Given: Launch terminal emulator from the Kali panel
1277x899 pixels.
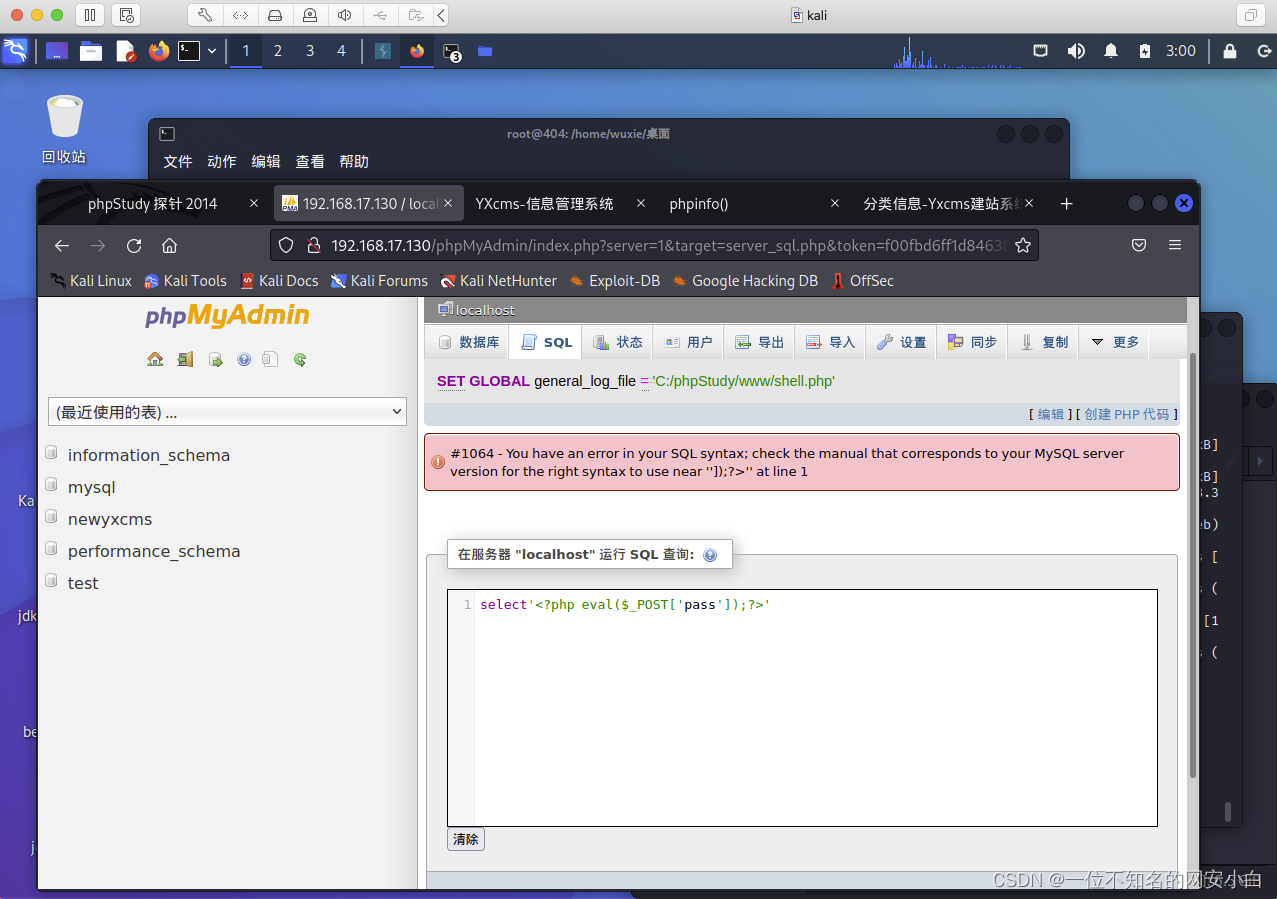Looking at the screenshot, I should 189,51.
